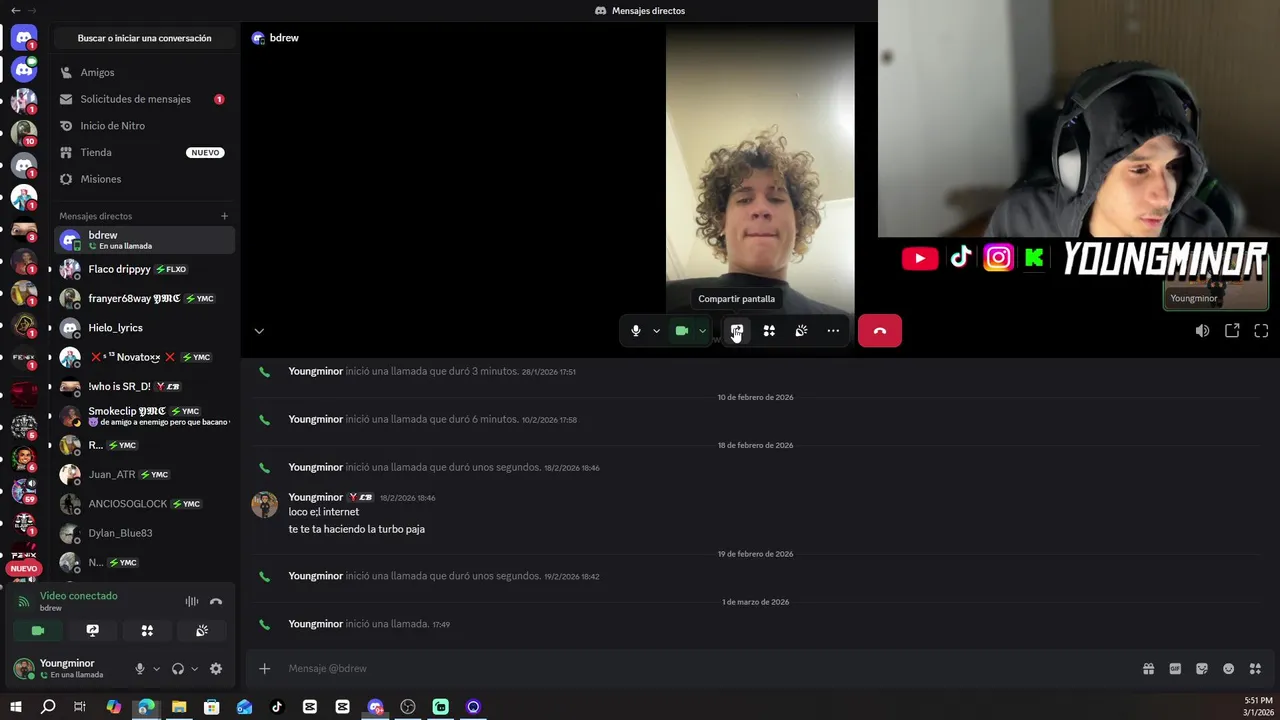Viewport: 1280px width, 720px height.
Task: Open sticker picker
Action: pos(1202,669)
